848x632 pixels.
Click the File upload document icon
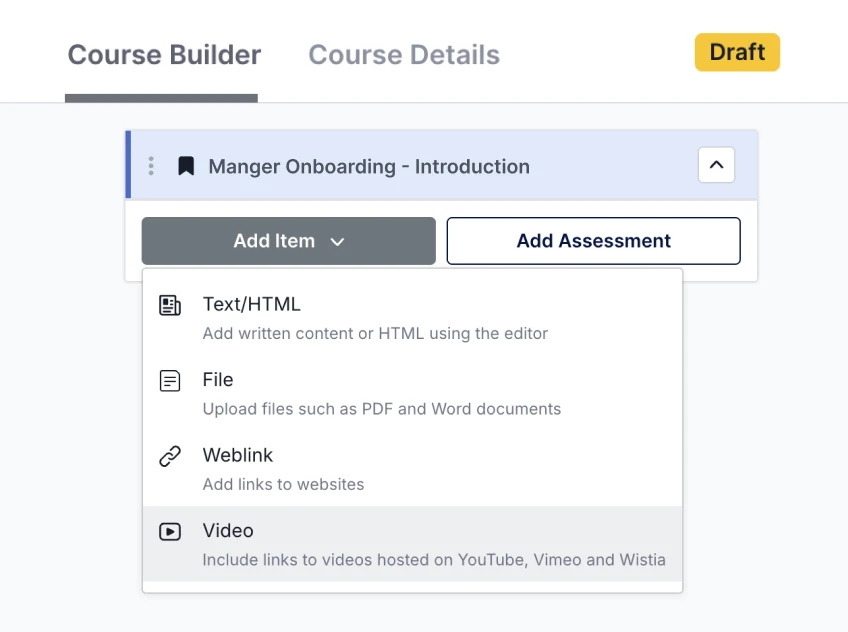click(x=170, y=379)
